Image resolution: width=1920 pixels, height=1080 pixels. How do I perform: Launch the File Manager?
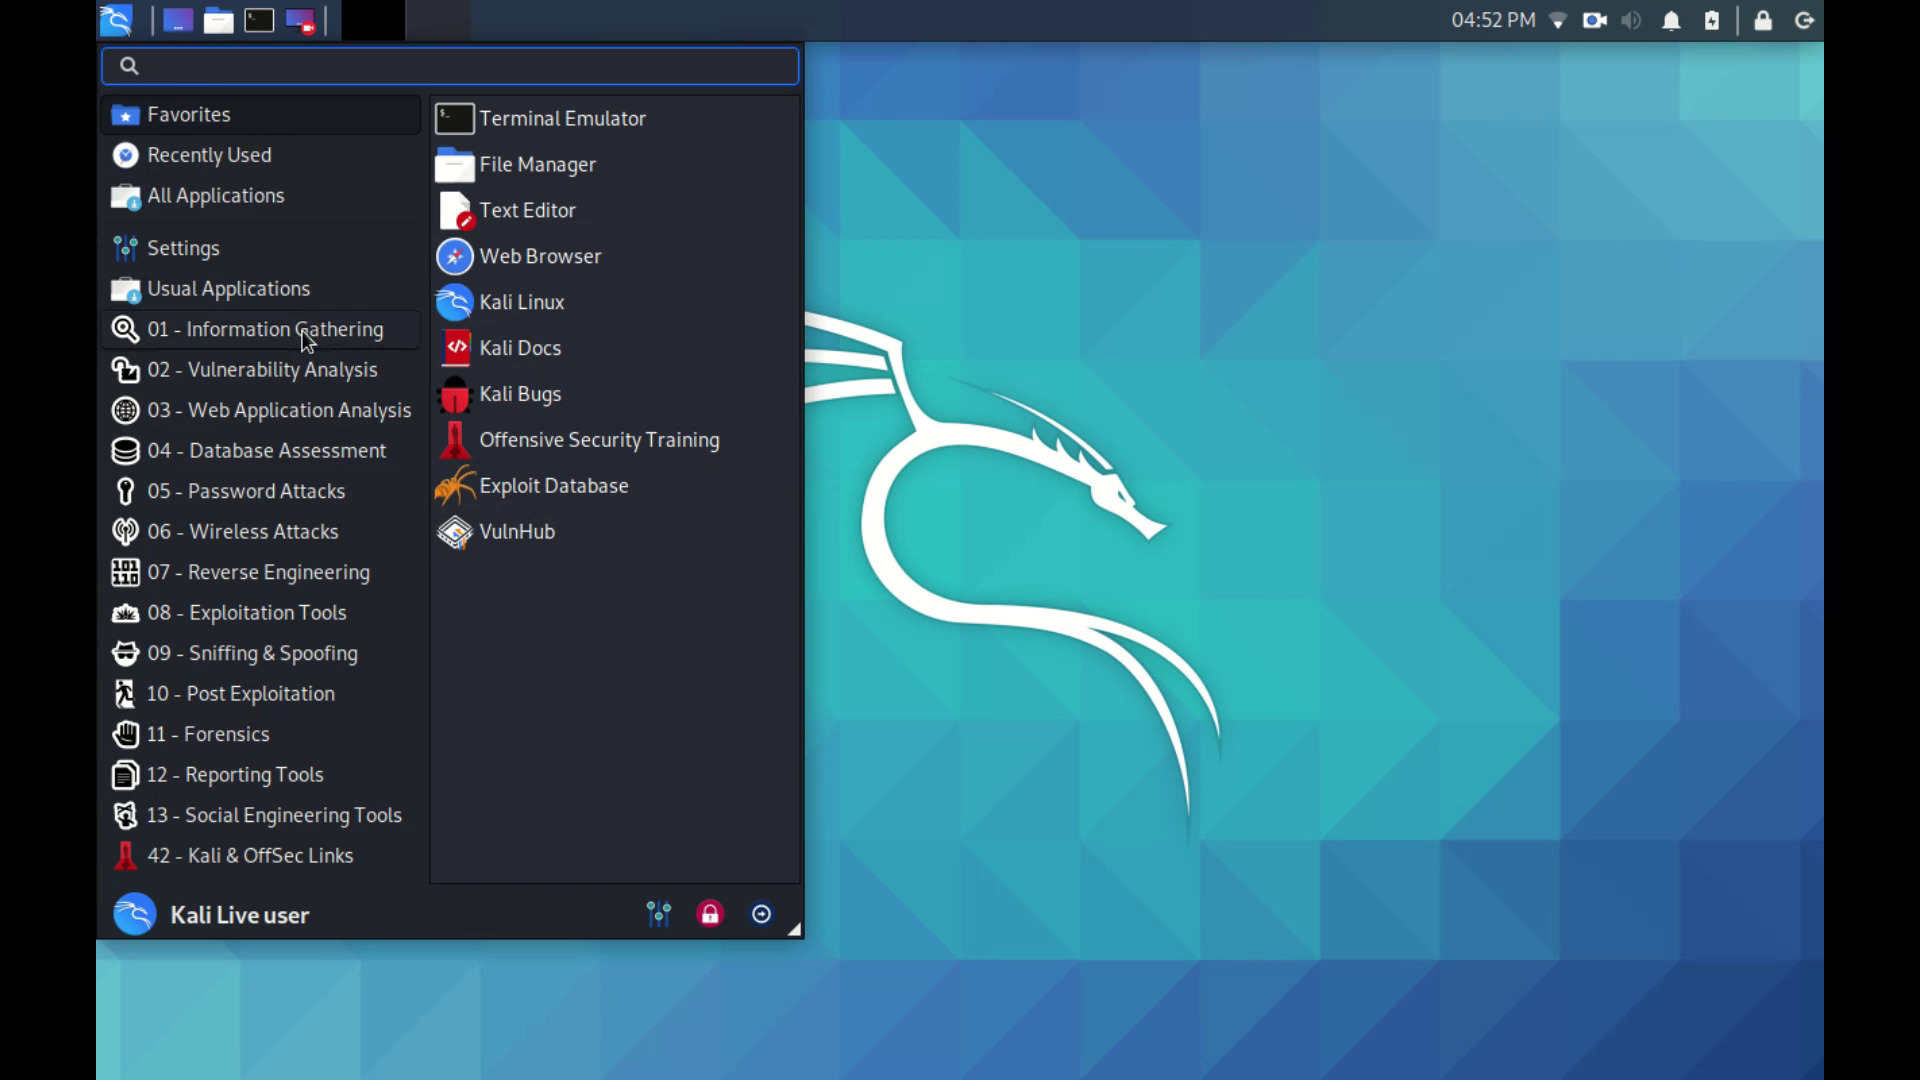point(538,164)
